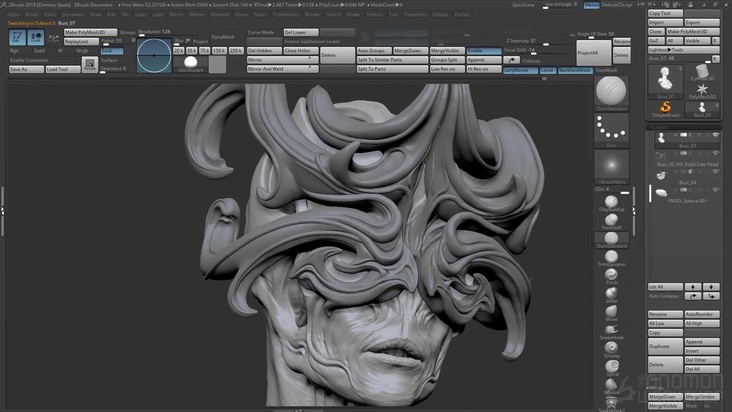Select the ClayBuildup brush icon

click(610, 203)
